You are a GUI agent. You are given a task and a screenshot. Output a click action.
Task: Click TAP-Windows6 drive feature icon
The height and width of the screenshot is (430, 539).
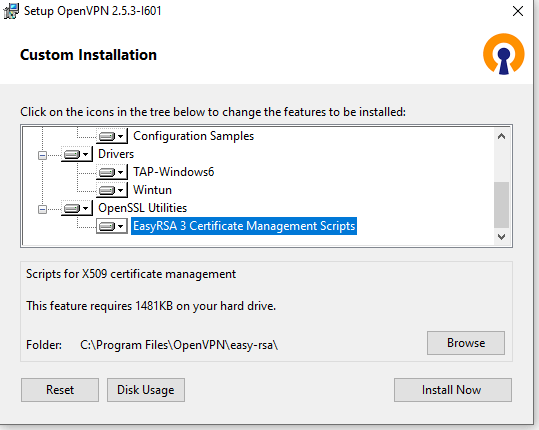[112, 172]
